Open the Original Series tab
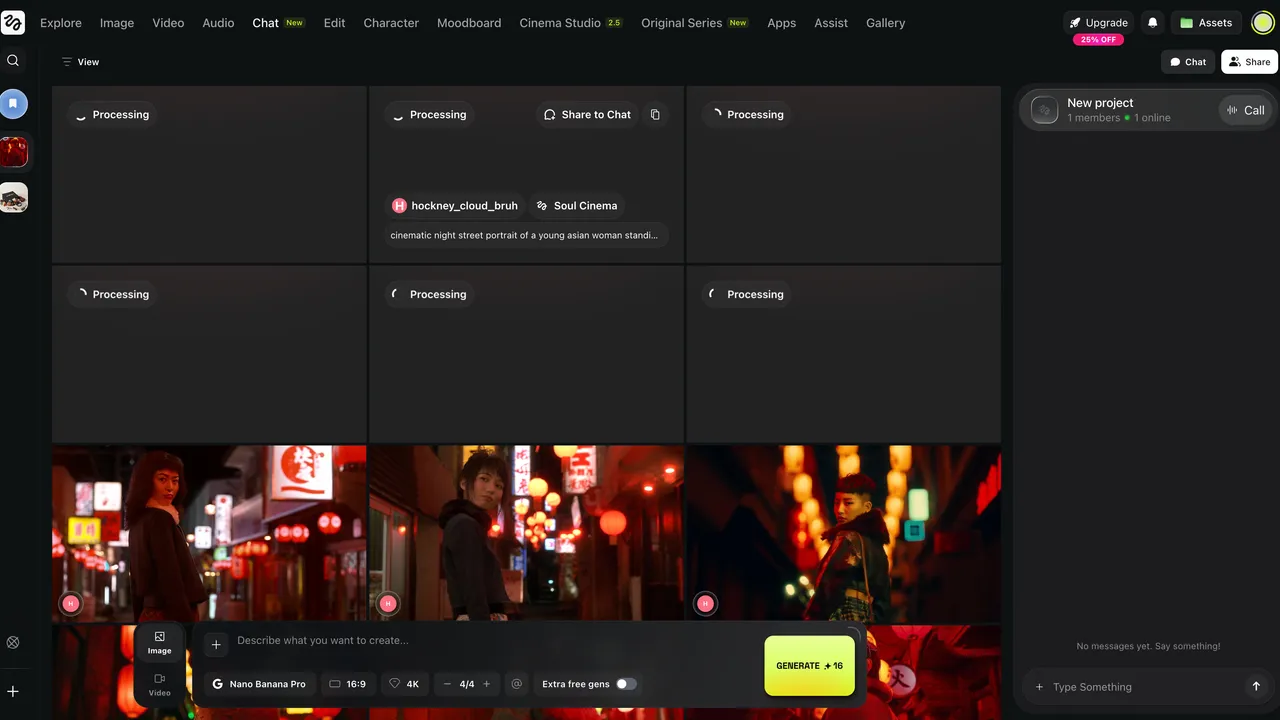1280x720 pixels. coord(695,22)
